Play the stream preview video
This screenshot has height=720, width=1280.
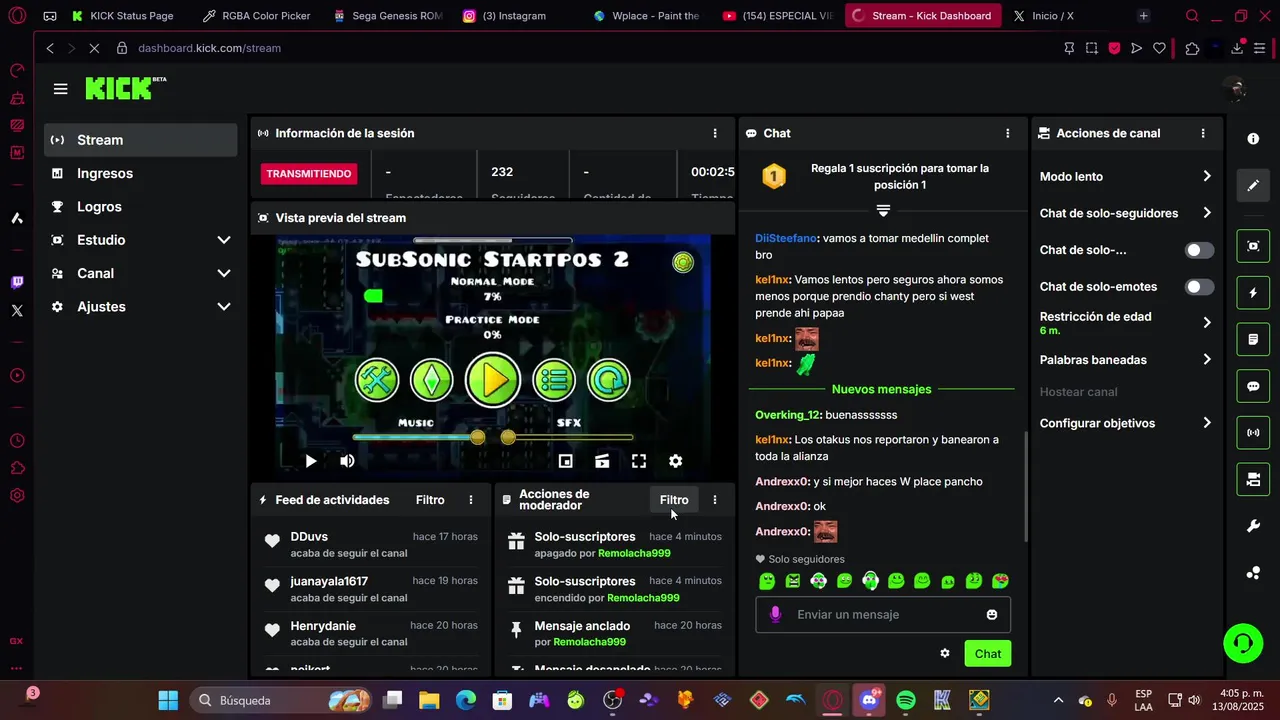pos(311,461)
